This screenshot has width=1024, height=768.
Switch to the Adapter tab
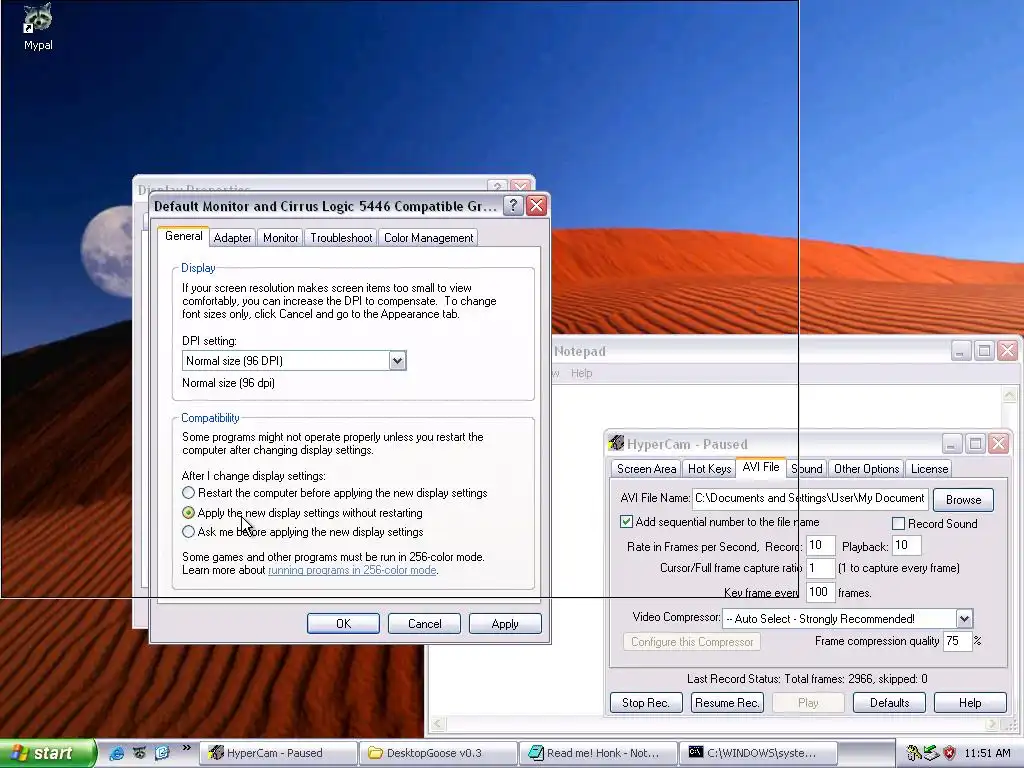point(232,238)
